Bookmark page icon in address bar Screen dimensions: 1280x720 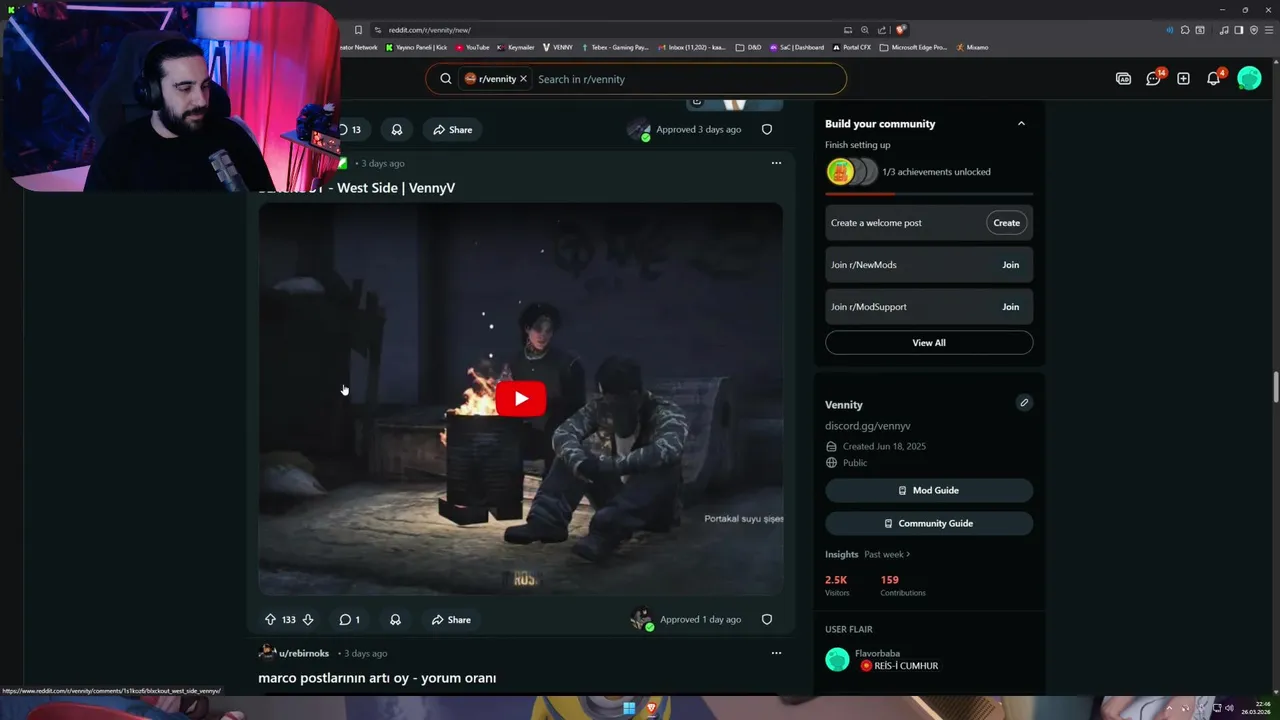pos(358,30)
